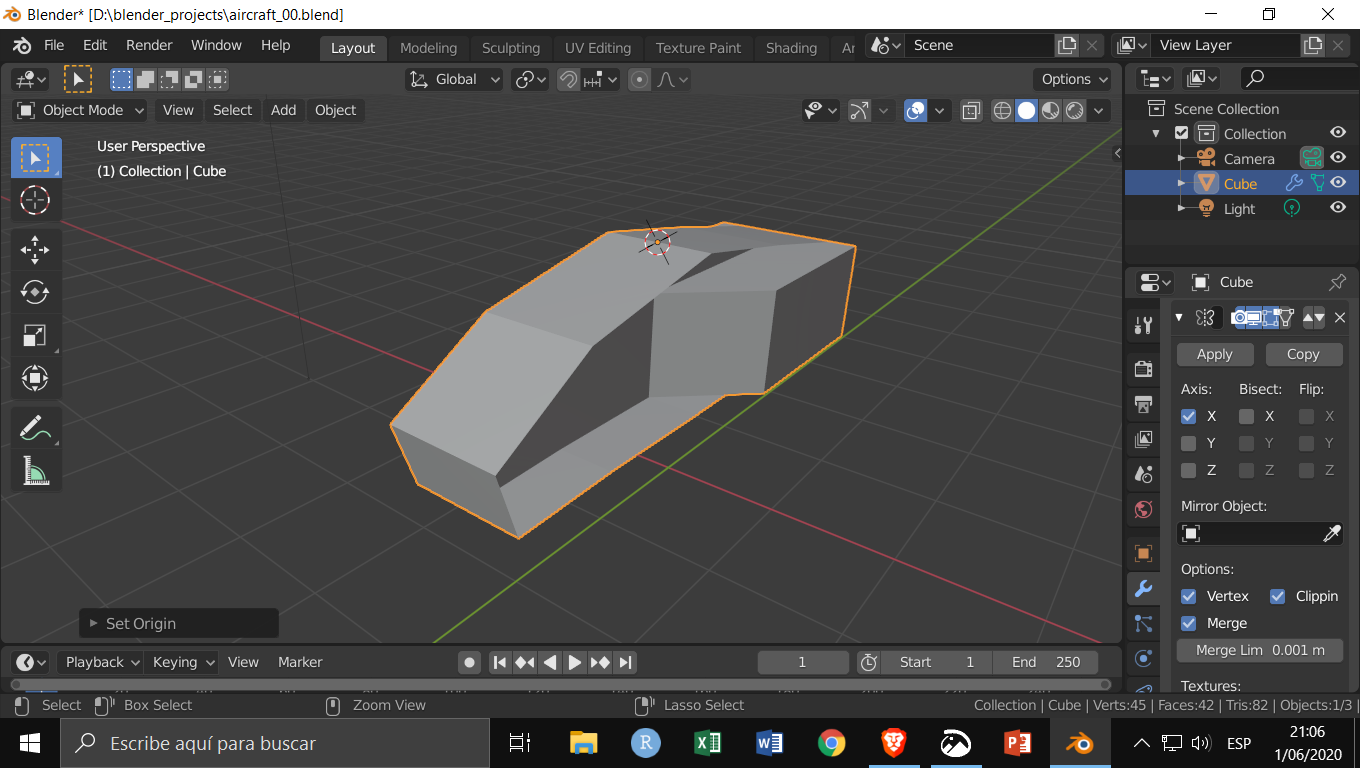Open the Render properties tab
The width and height of the screenshot is (1360, 768).
click(x=1143, y=368)
